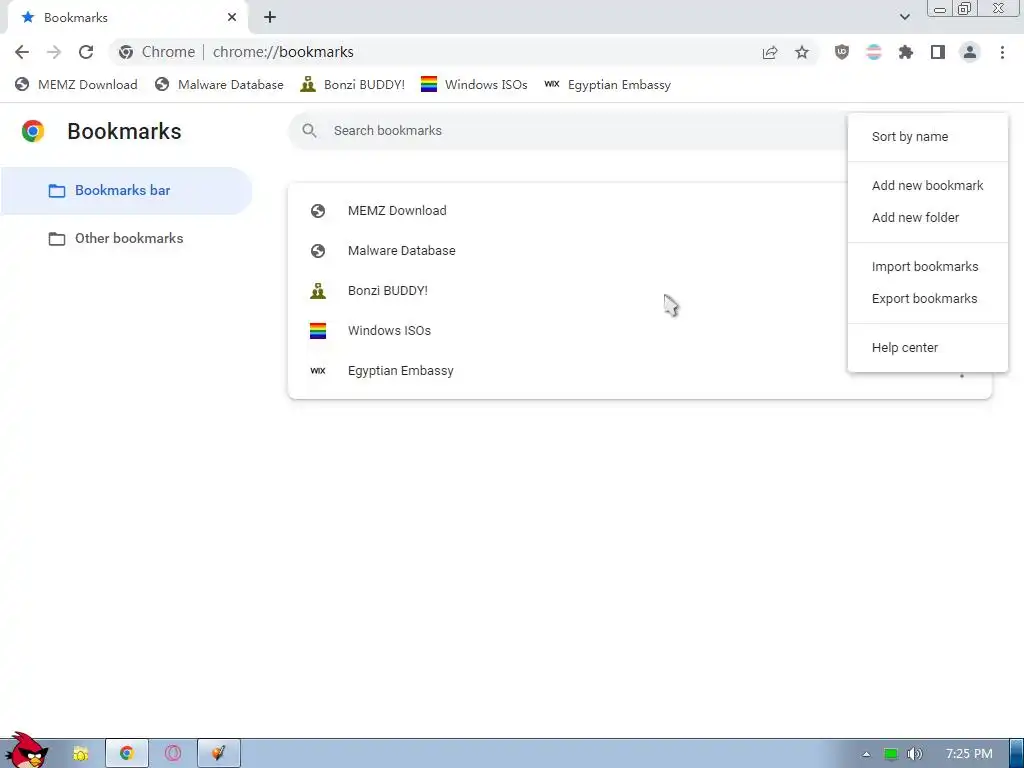
Task: Open Bonzi BUDDY! from bookmarks bar
Action: click(x=353, y=85)
